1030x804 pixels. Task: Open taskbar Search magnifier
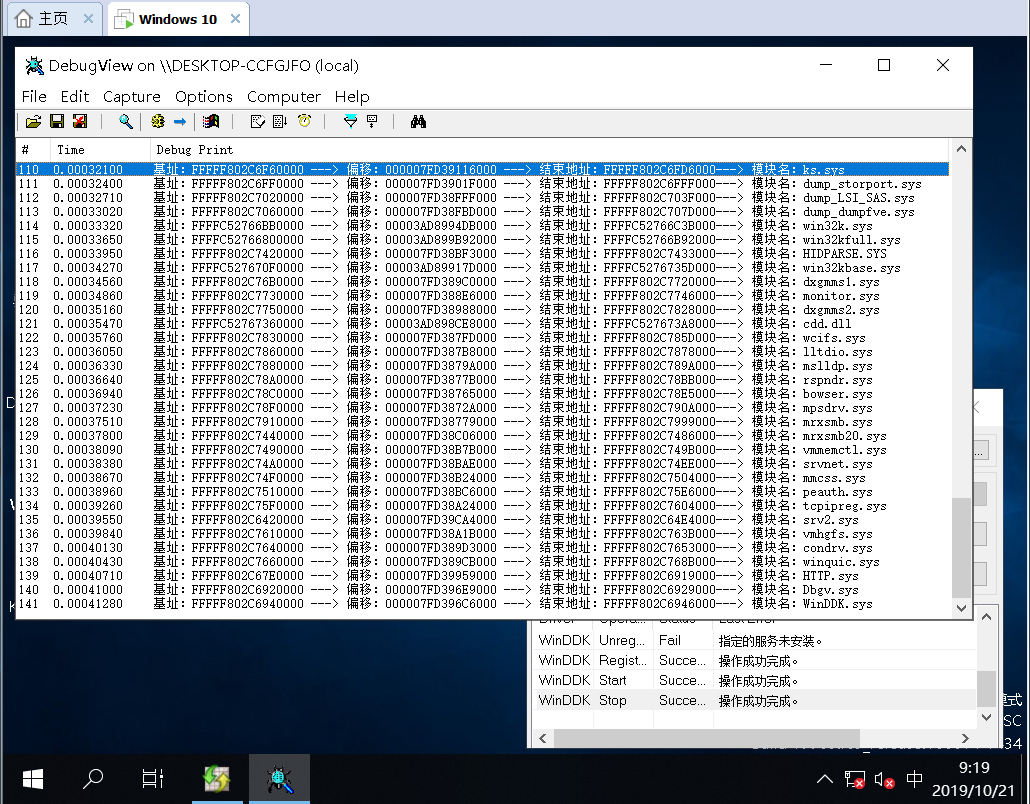(x=93, y=779)
